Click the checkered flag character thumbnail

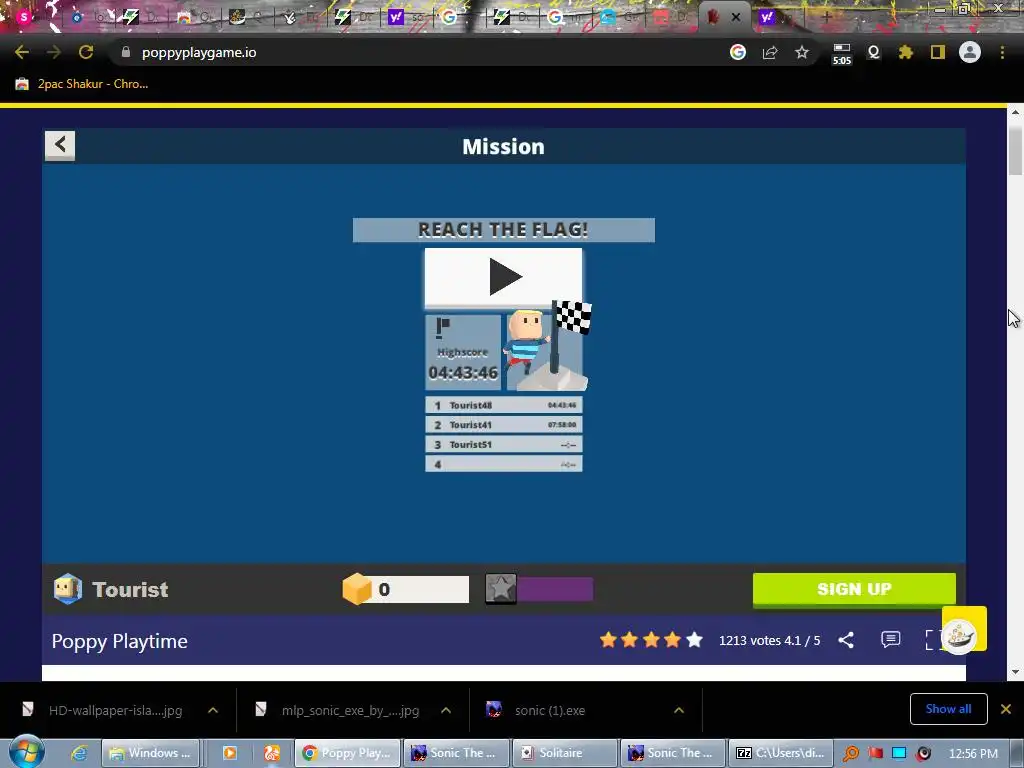548,346
